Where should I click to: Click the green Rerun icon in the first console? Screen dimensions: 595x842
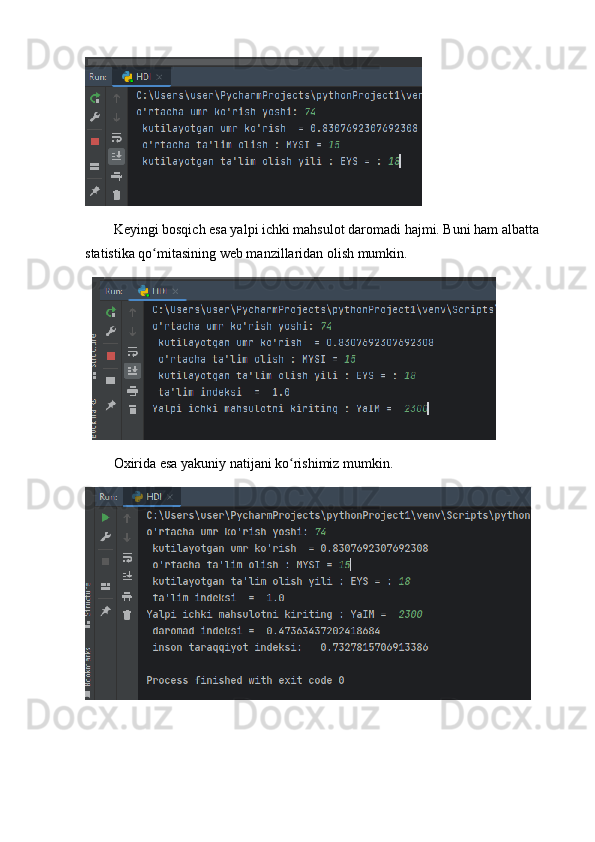pyautogui.click(x=95, y=98)
